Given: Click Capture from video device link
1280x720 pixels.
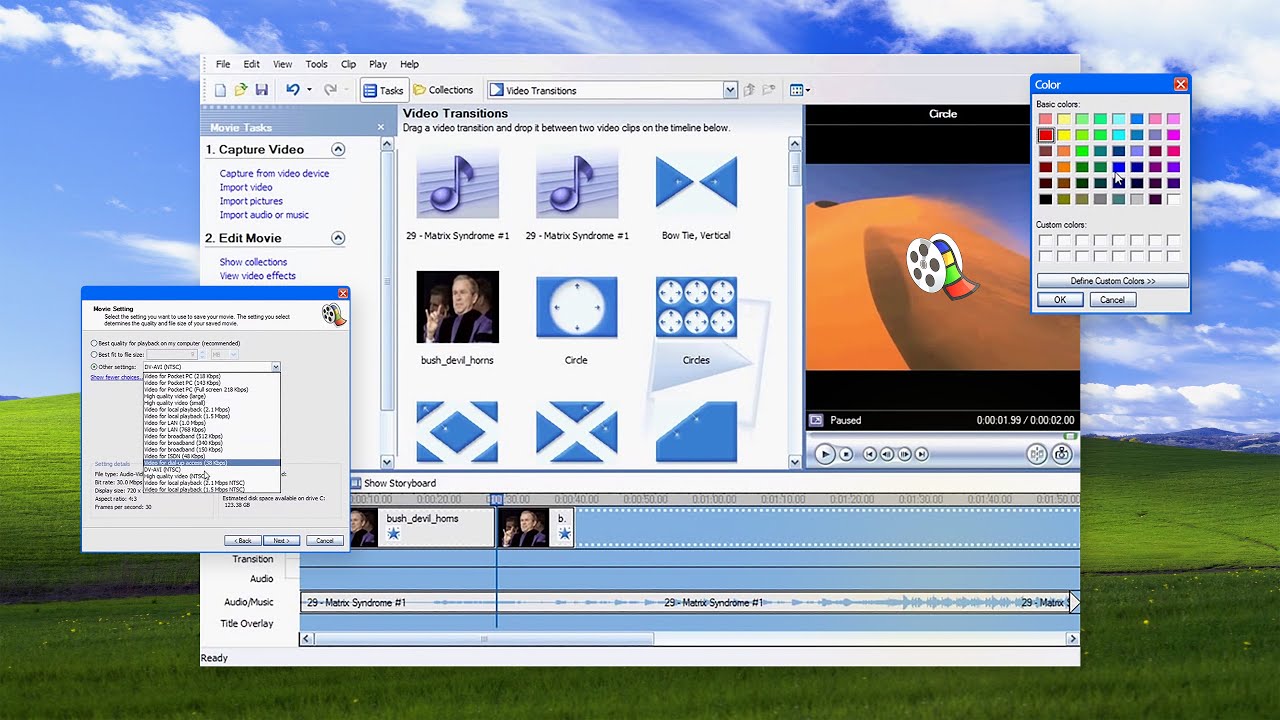Looking at the screenshot, I should pos(274,173).
